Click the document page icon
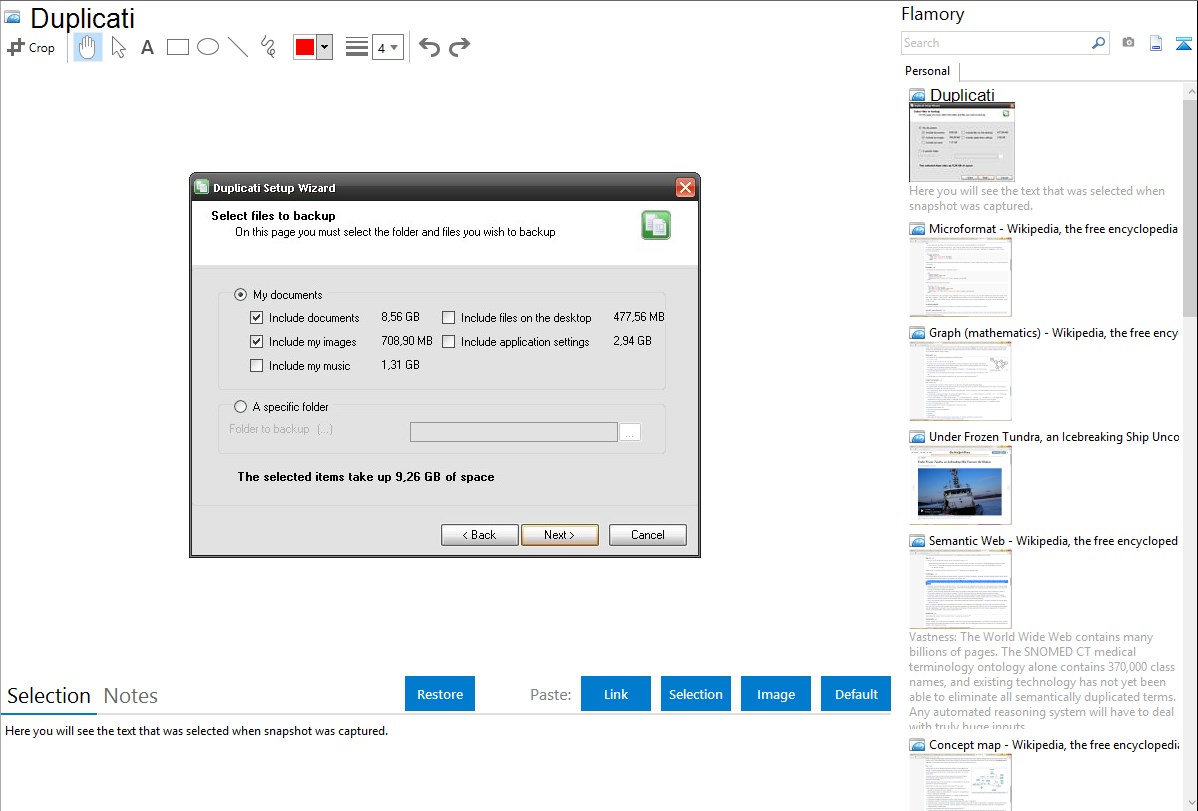Image resolution: width=1198 pixels, height=811 pixels. 1156,43
